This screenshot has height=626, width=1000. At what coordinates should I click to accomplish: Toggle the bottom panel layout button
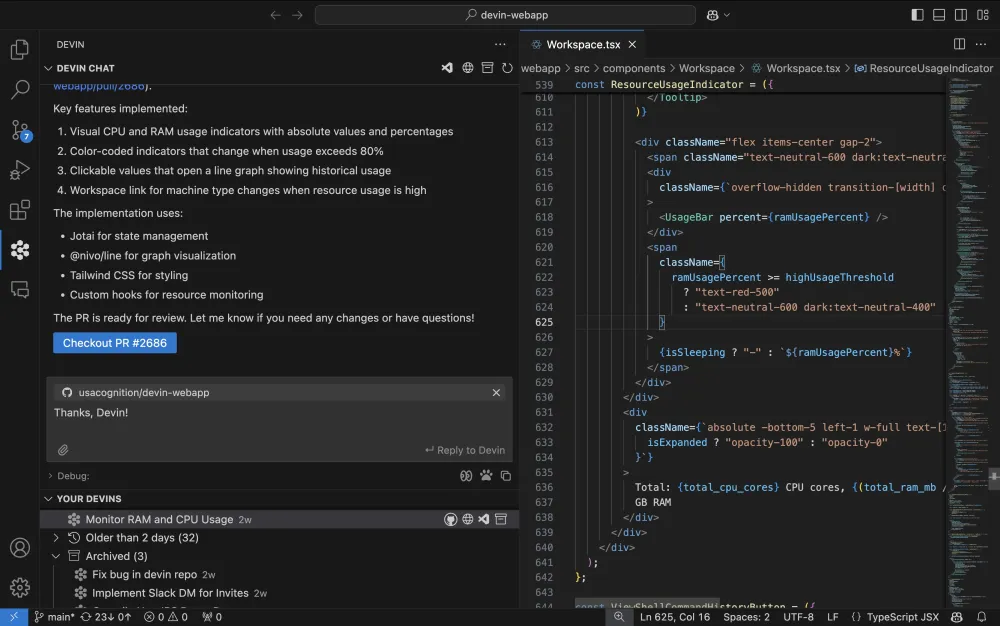[939, 15]
